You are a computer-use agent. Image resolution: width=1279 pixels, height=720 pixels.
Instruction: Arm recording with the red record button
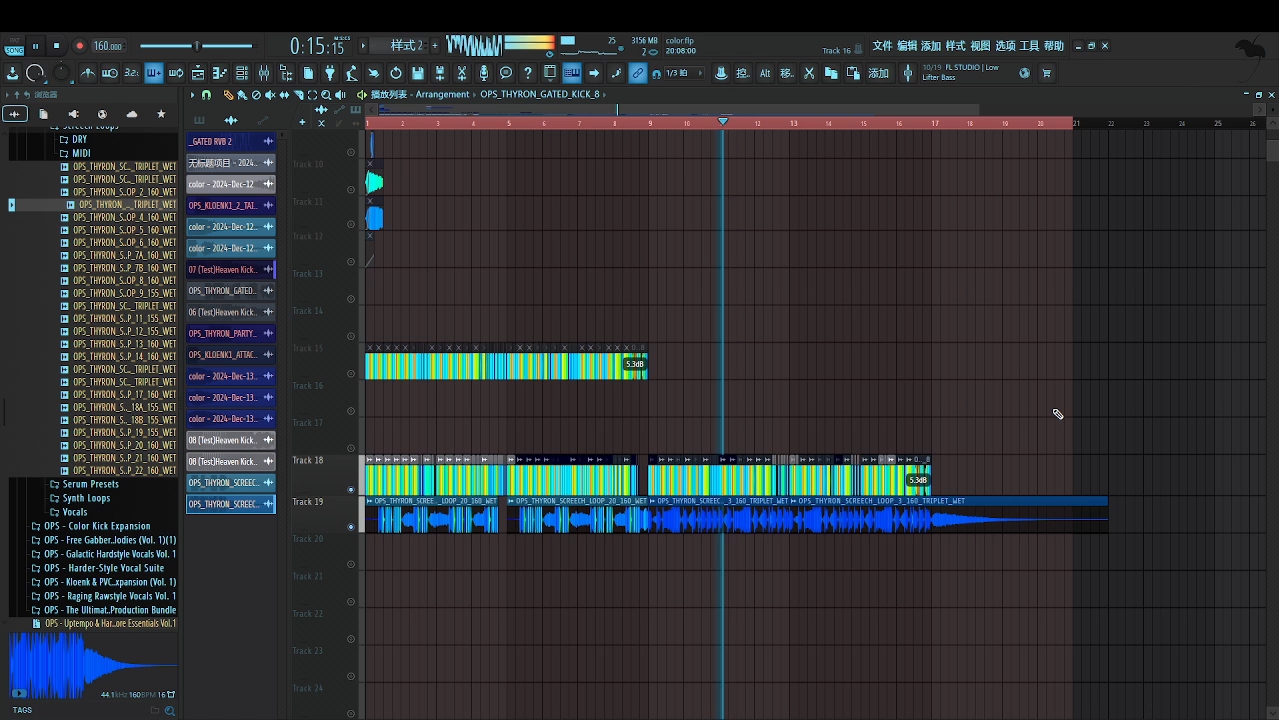[x=80, y=46]
